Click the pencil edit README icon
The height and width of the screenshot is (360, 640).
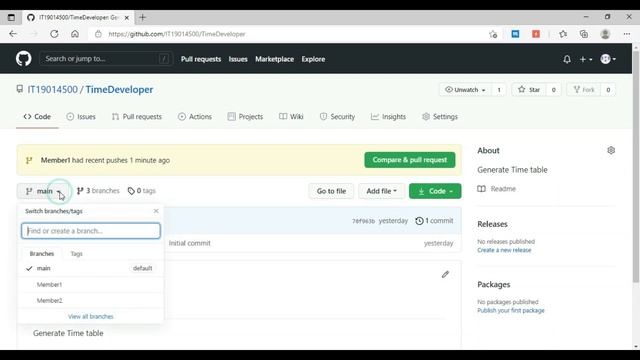[x=445, y=274]
